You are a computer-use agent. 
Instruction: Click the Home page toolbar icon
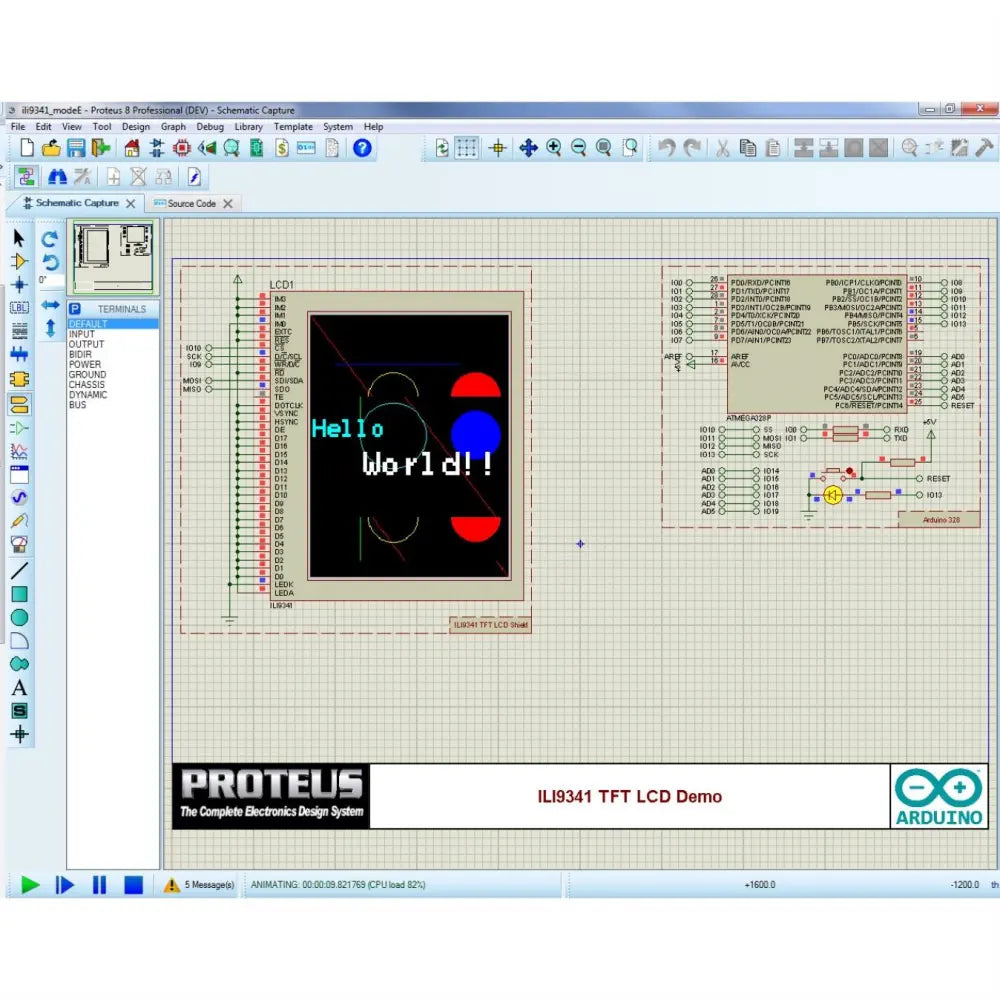click(132, 148)
